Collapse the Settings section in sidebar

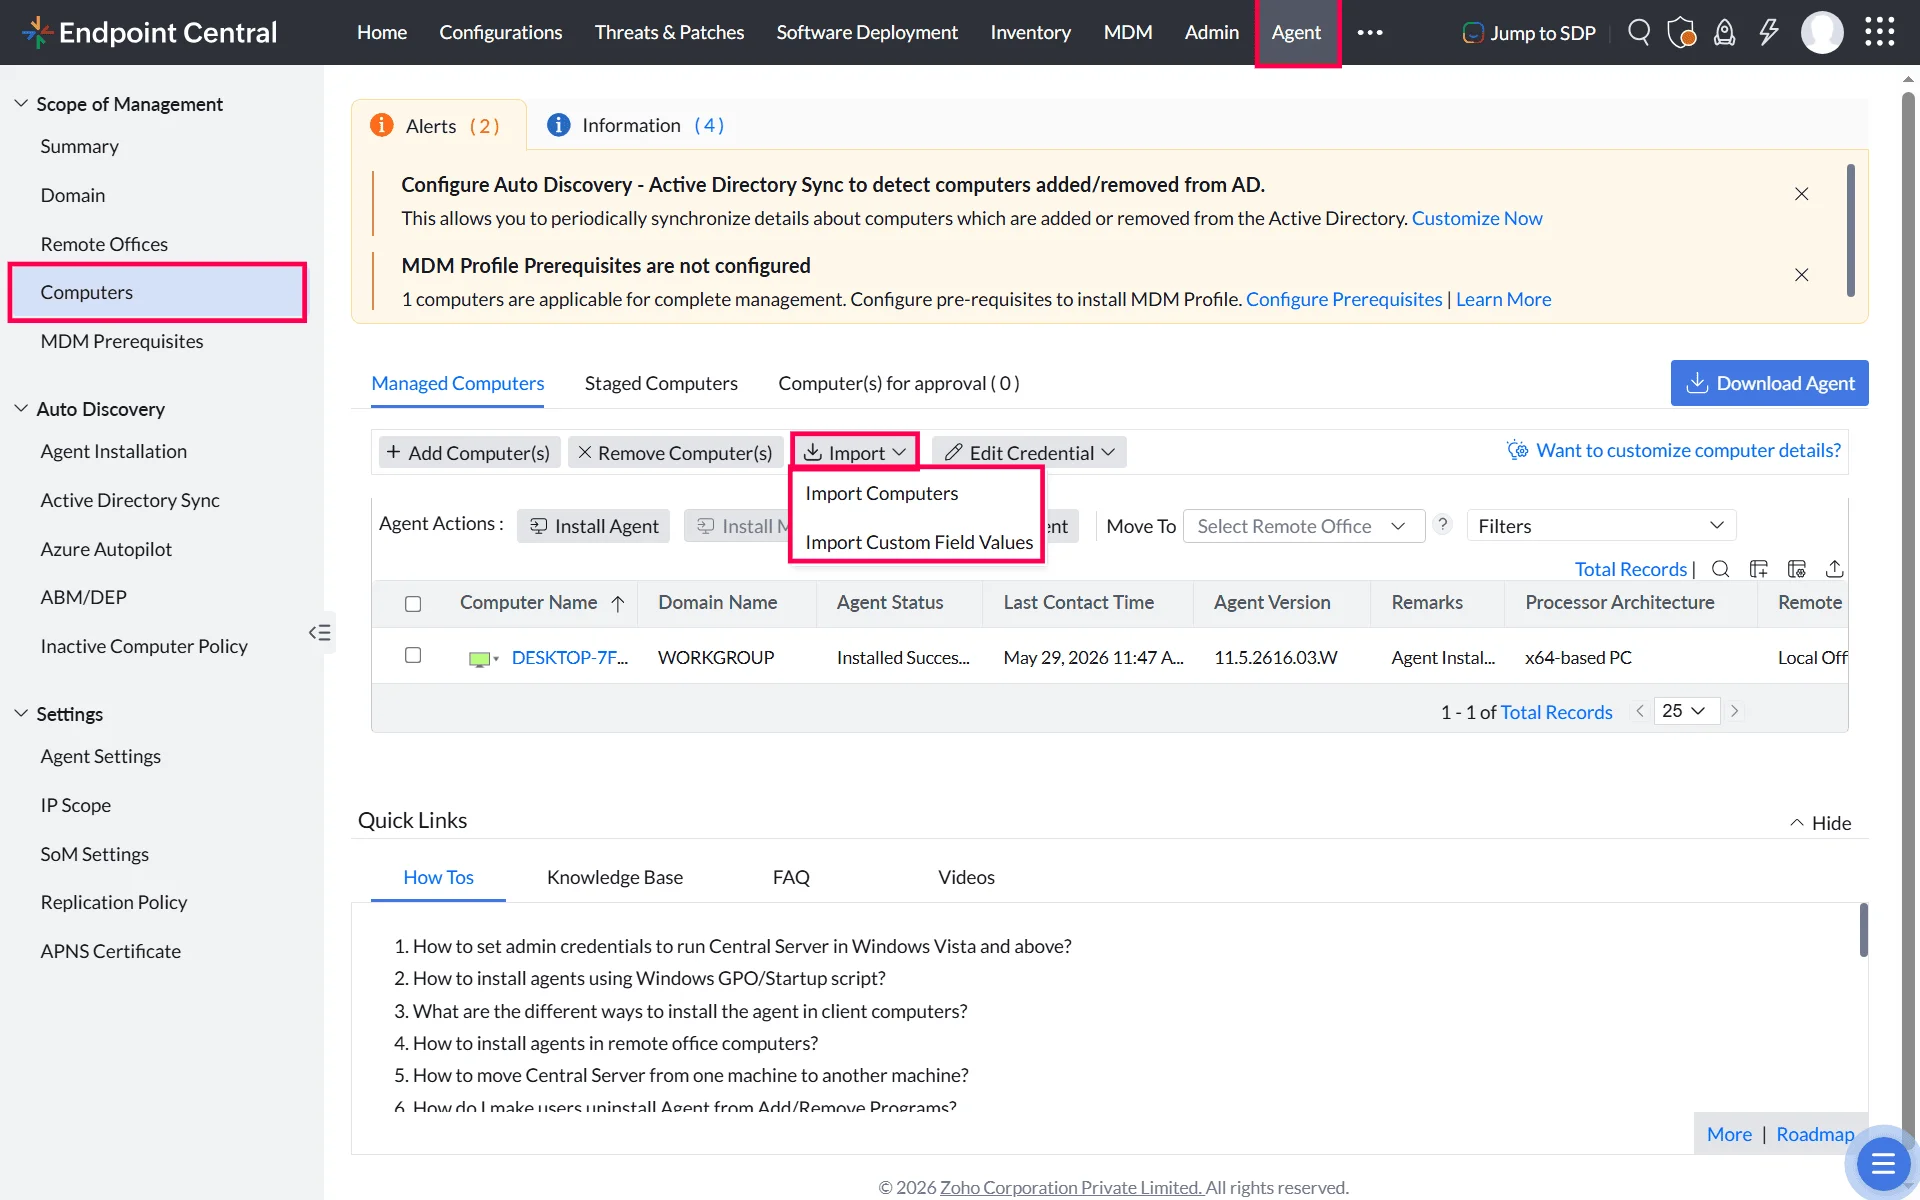21,714
